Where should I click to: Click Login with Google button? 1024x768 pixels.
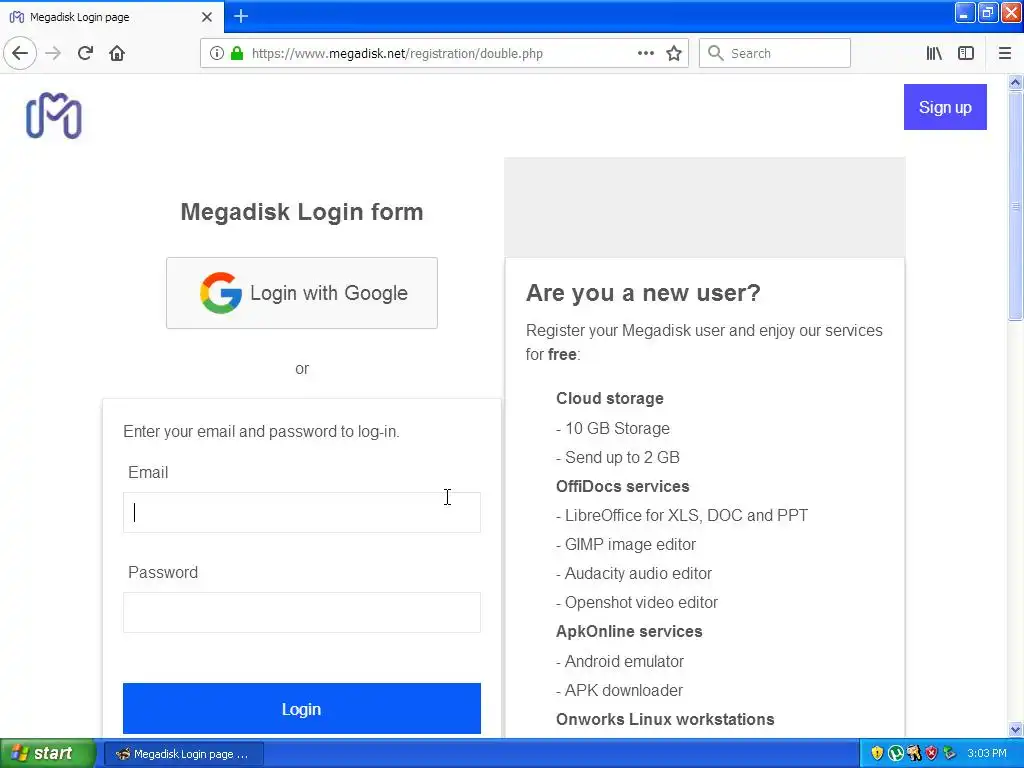click(x=302, y=293)
